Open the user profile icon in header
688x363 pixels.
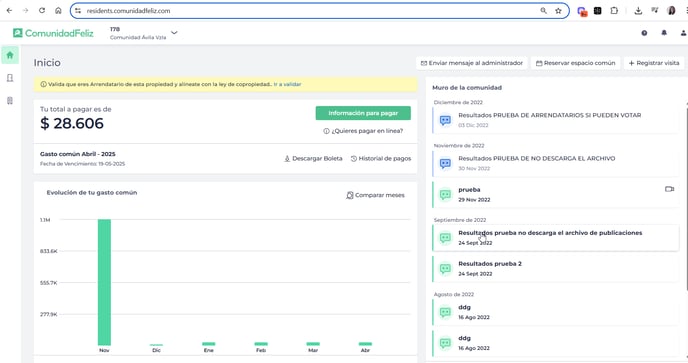click(683, 33)
